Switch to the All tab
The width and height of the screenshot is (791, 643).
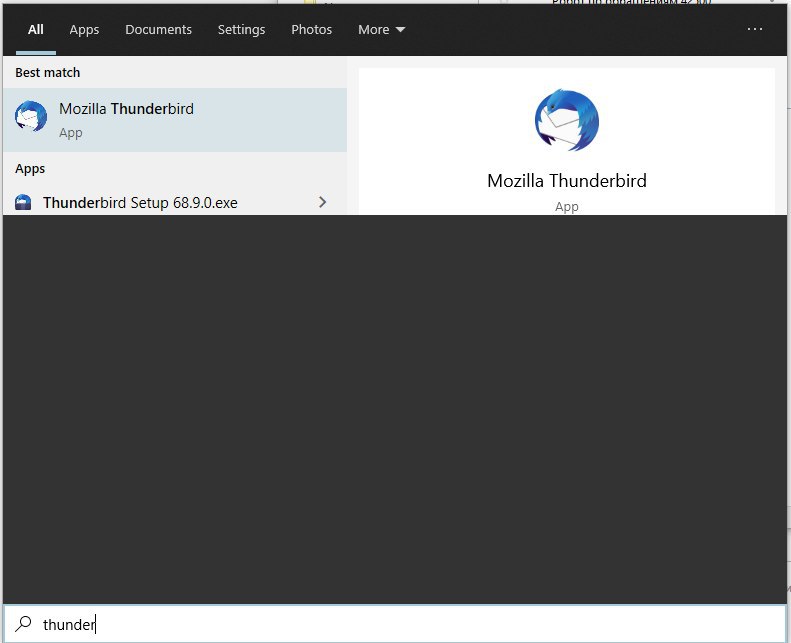pos(36,30)
